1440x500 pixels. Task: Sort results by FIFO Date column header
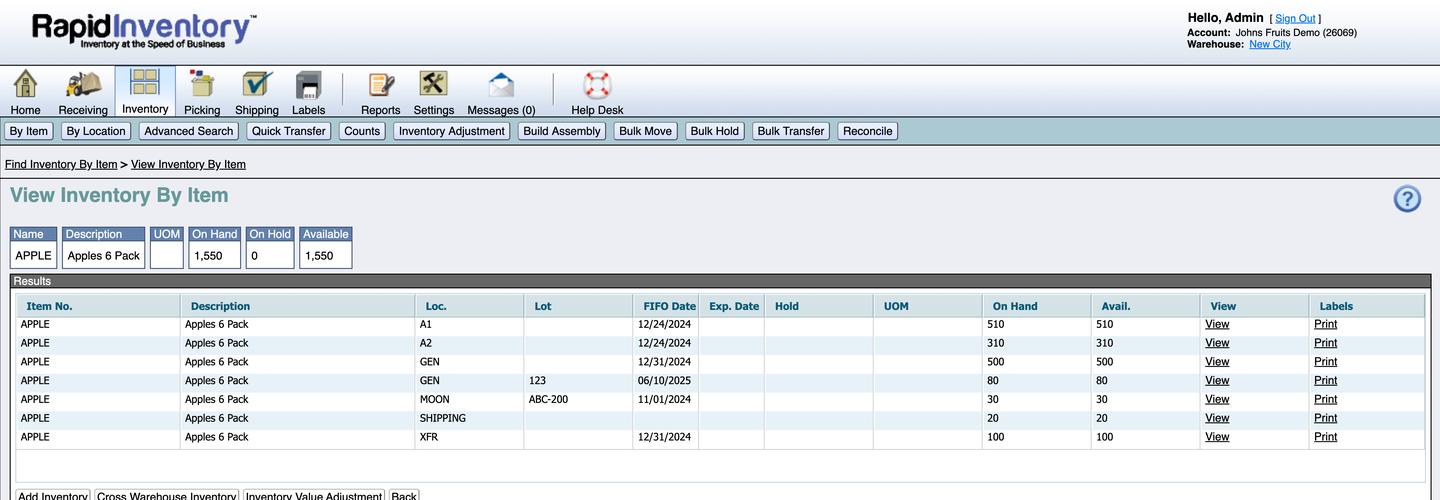point(669,306)
